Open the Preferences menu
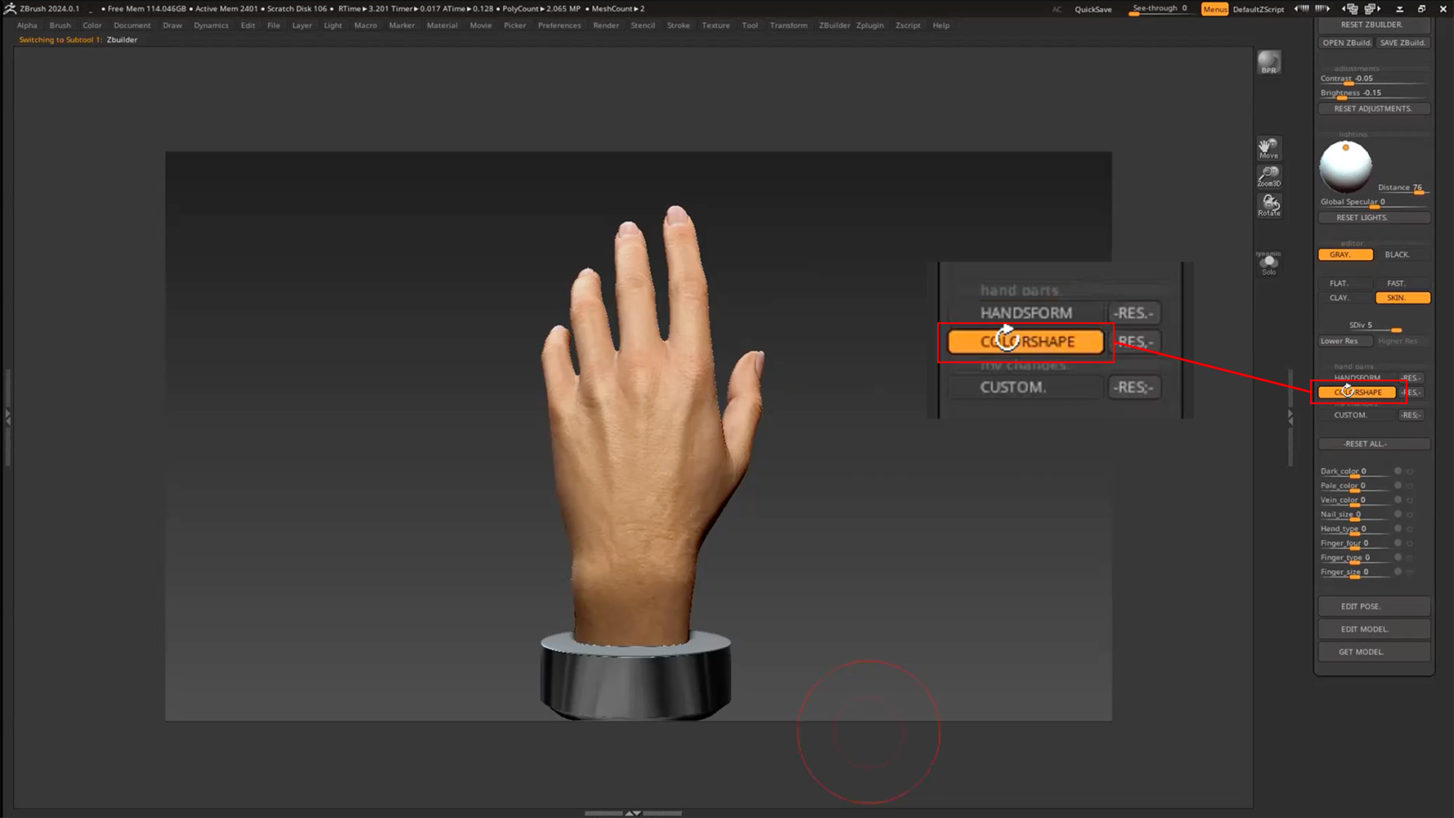Screen dimensions: 1454x818 click(x=559, y=25)
